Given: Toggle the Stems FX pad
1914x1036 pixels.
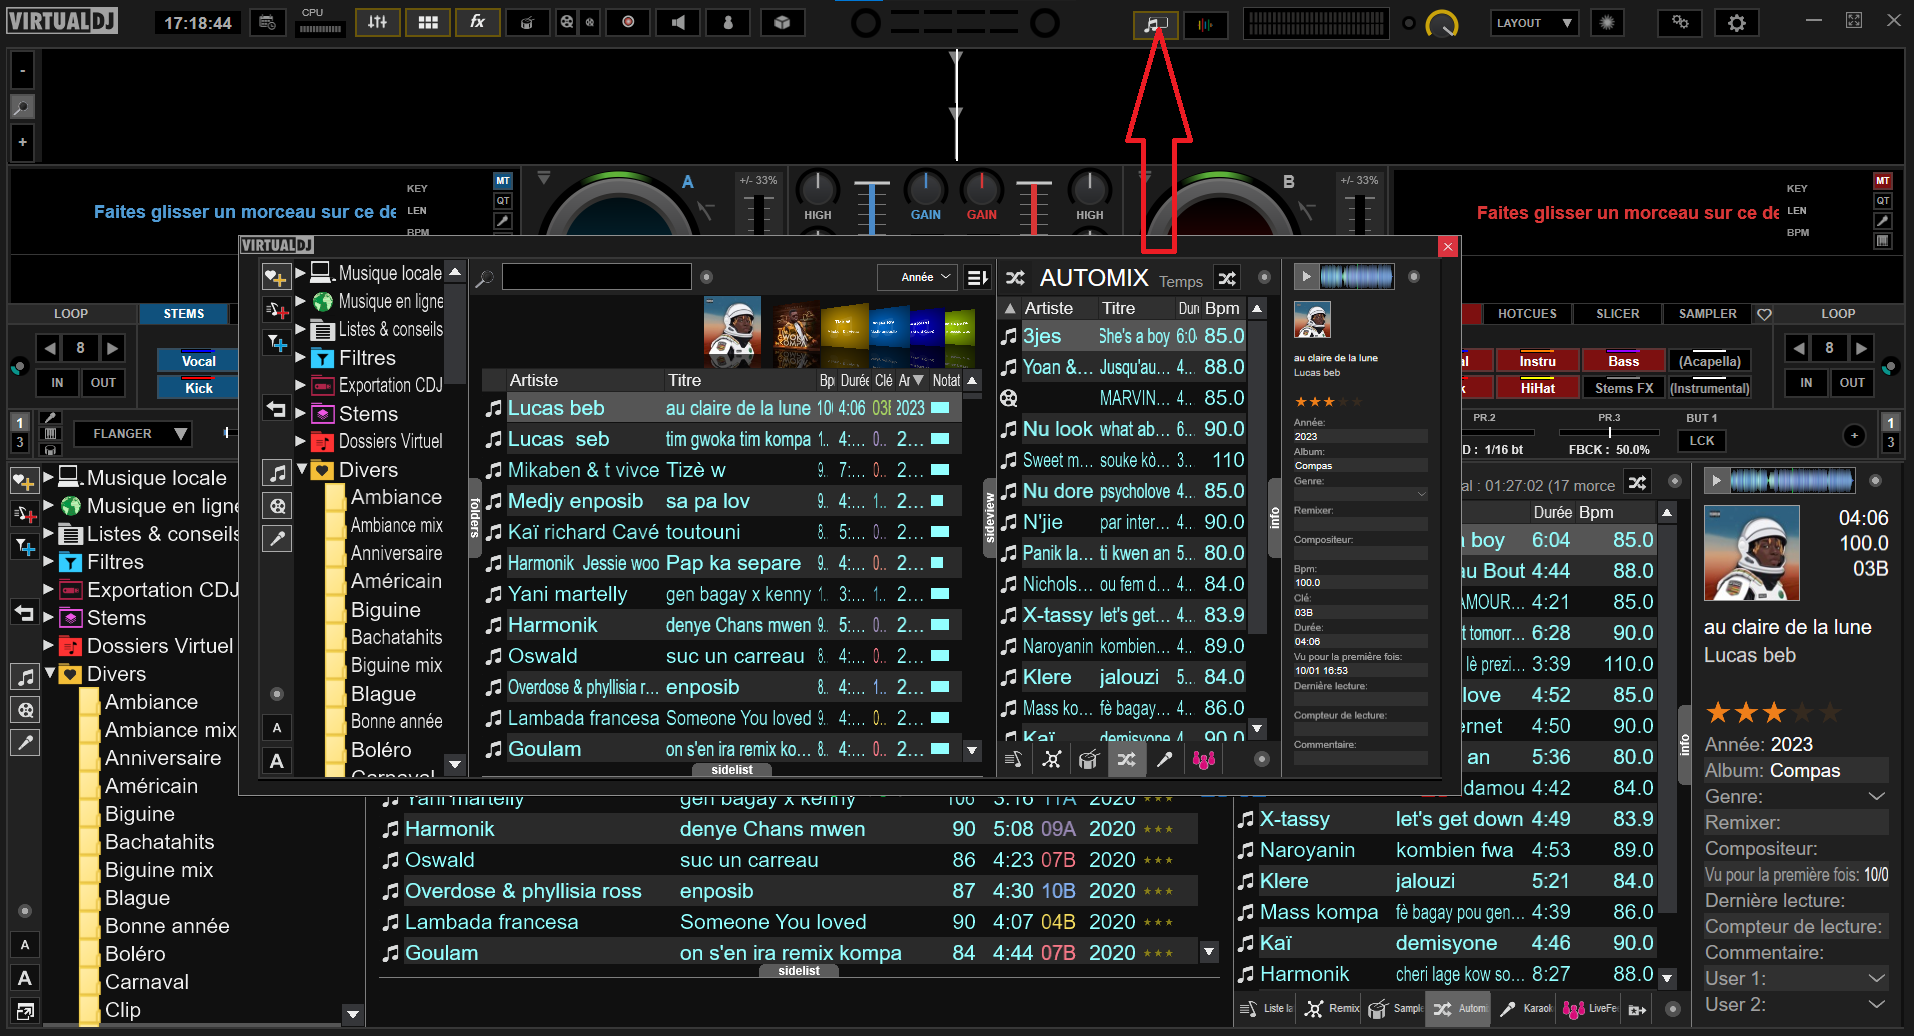Looking at the screenshot, I should tap(1623, 388).
